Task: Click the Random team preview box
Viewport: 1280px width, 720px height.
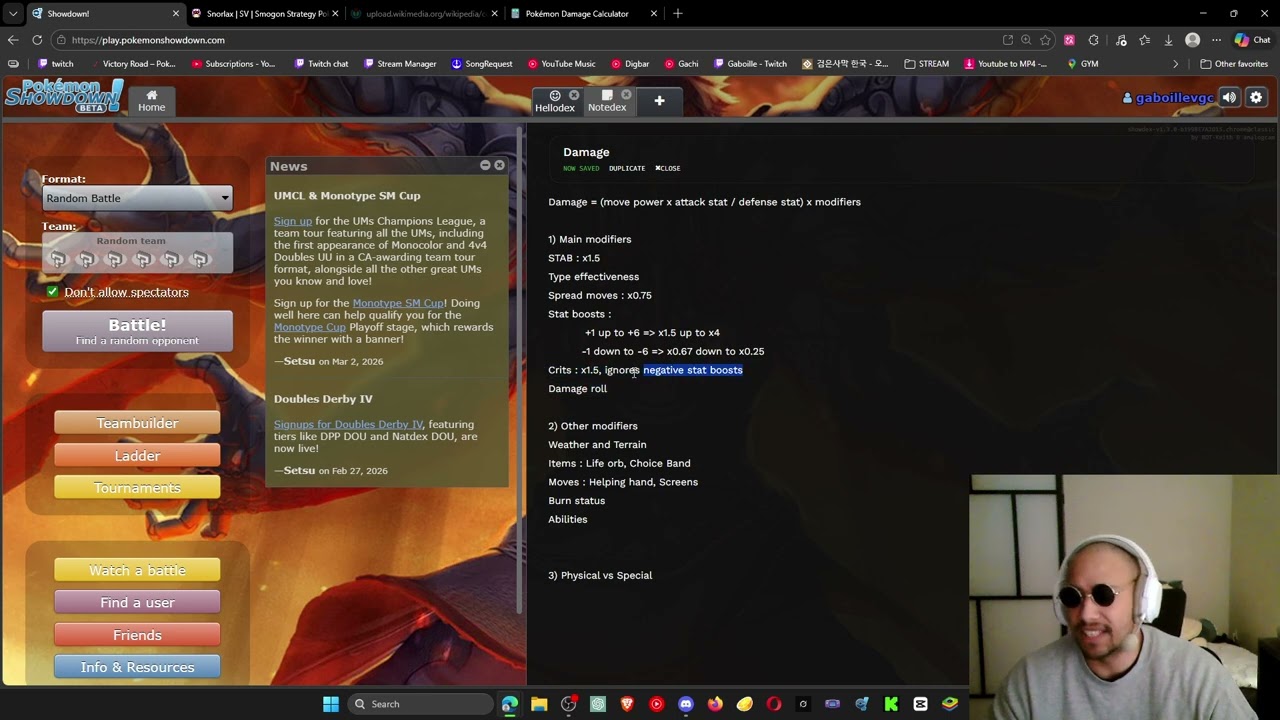Action: (x=137, y=253)
